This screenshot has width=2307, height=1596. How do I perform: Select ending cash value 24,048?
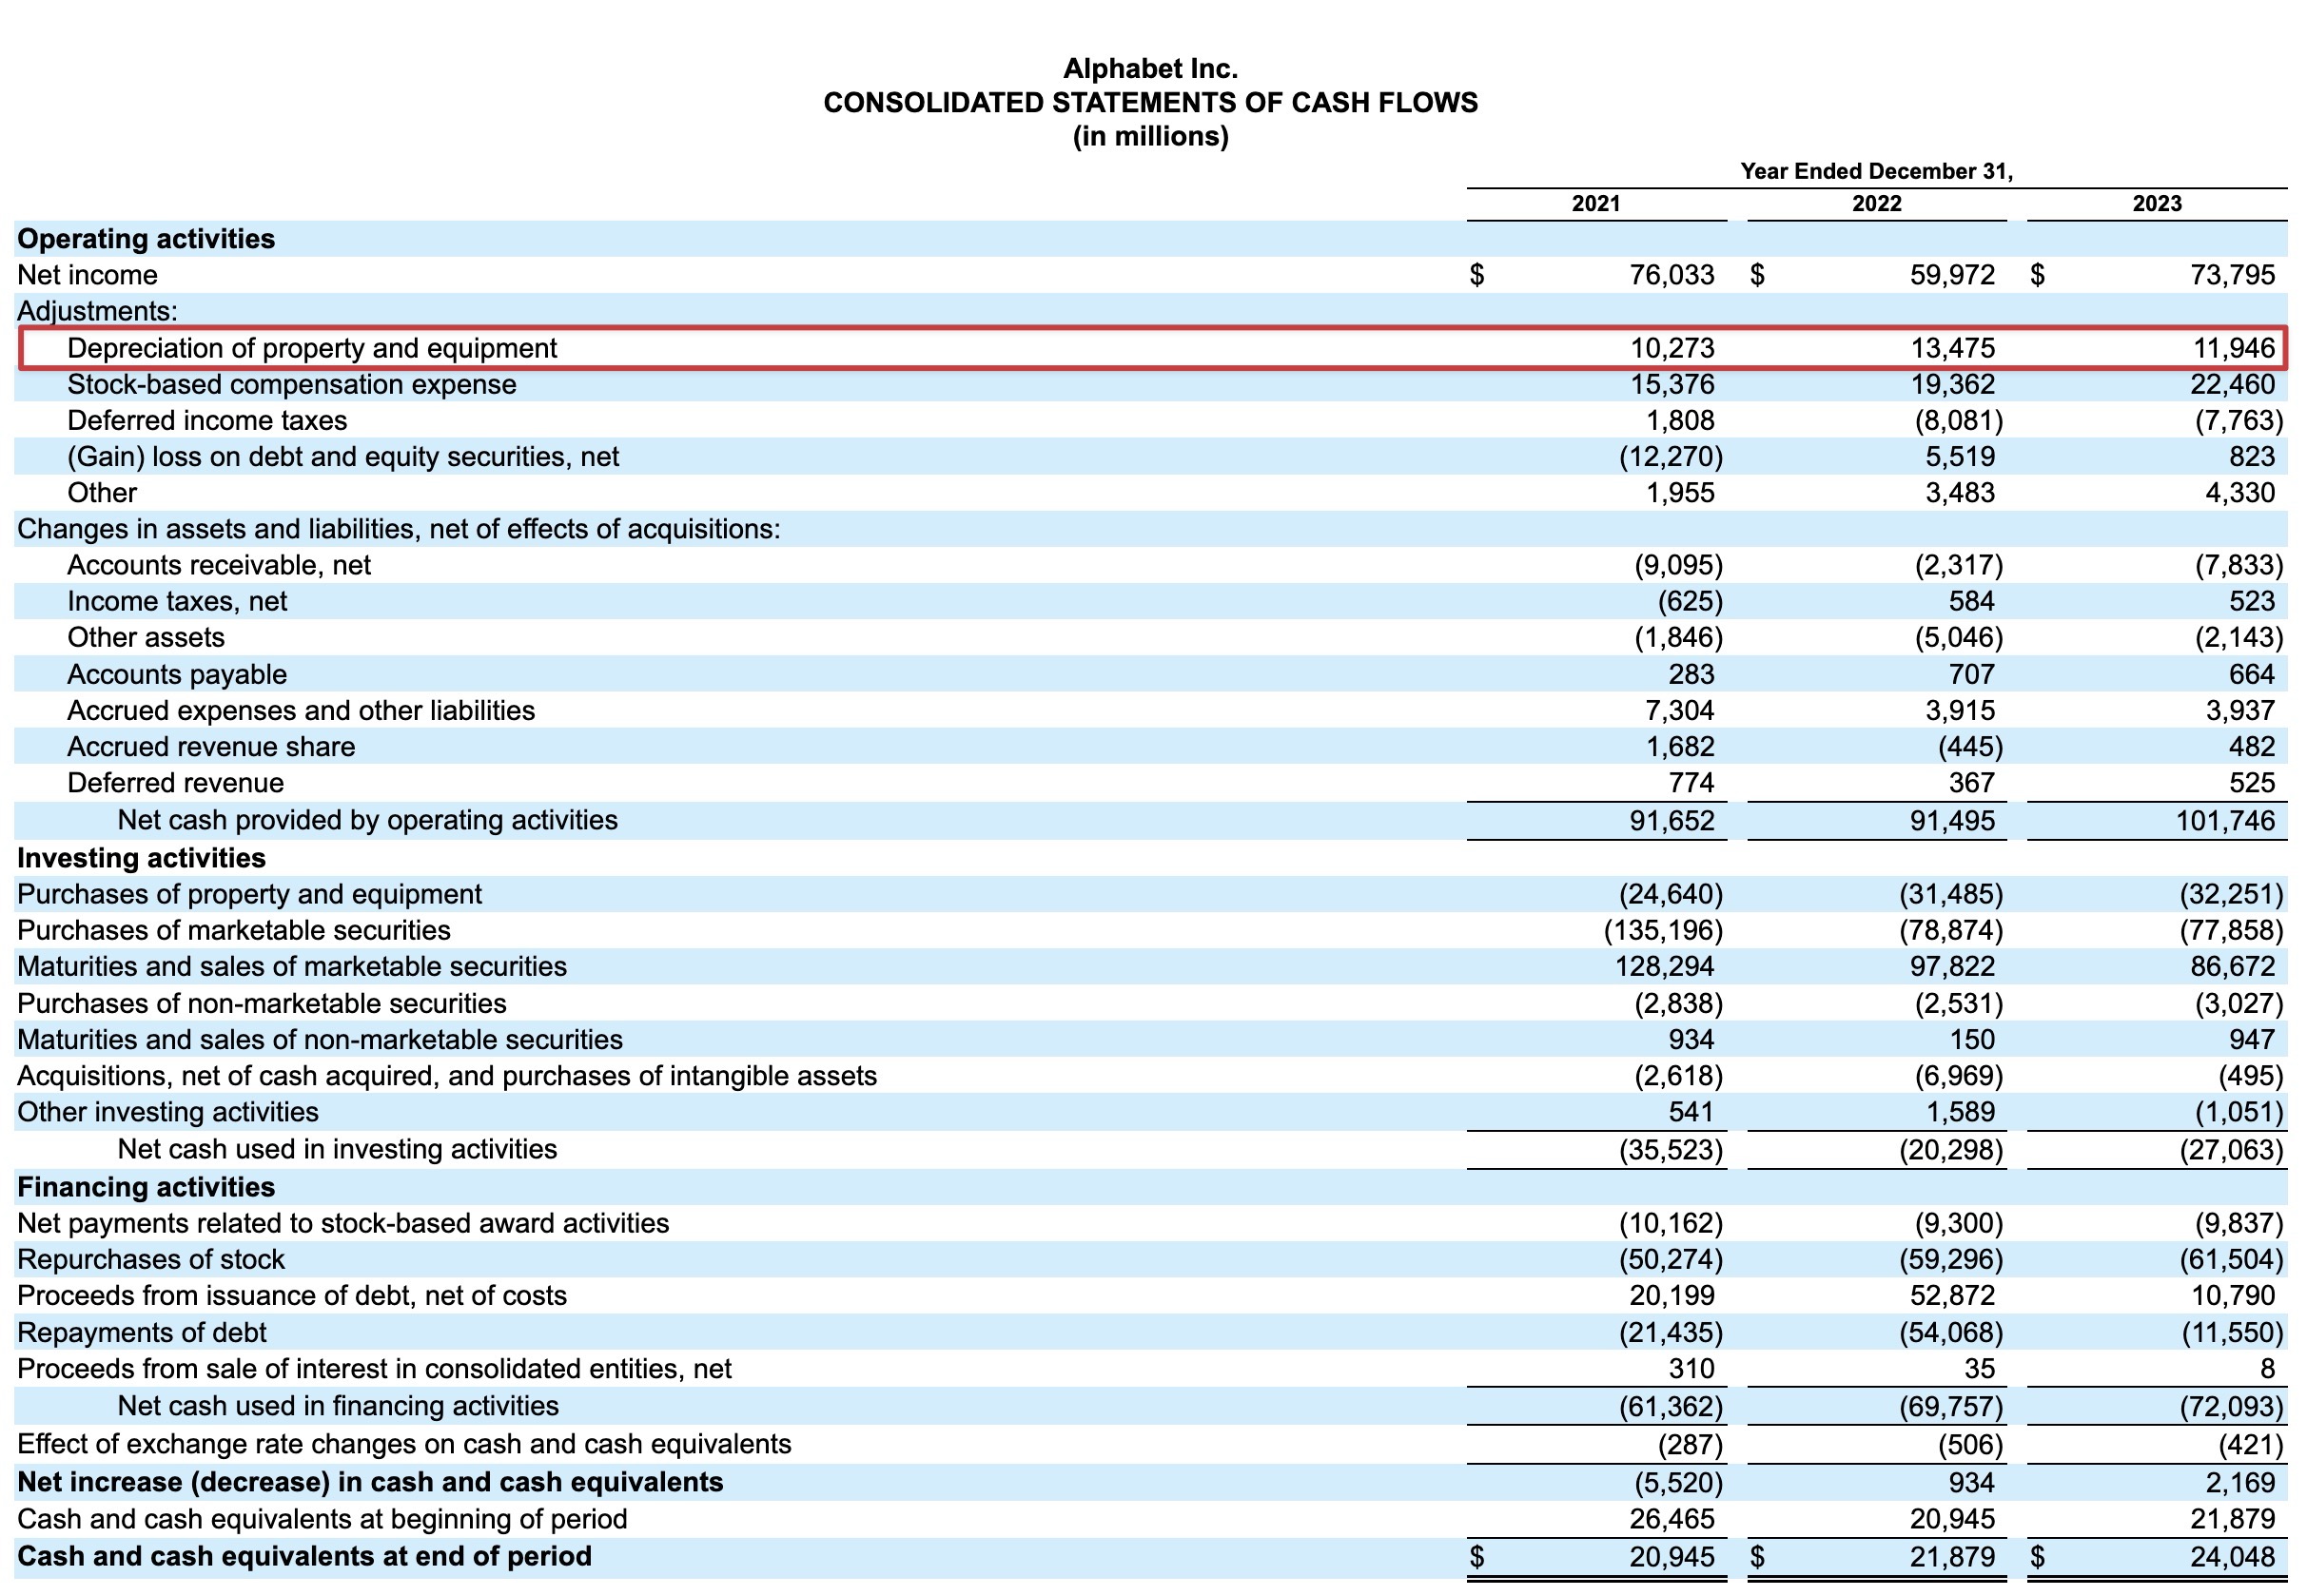pyautogui.click(x=2232, y=1557)
